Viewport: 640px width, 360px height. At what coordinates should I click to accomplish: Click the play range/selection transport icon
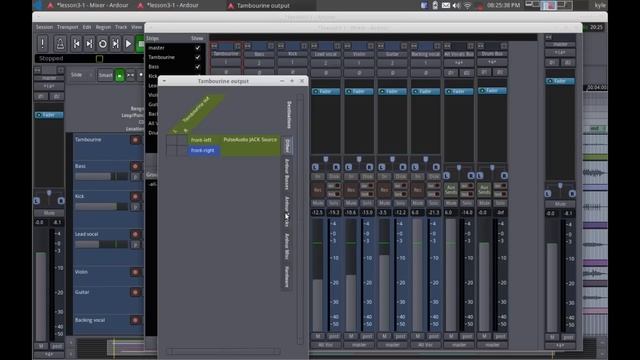point(116,44)
